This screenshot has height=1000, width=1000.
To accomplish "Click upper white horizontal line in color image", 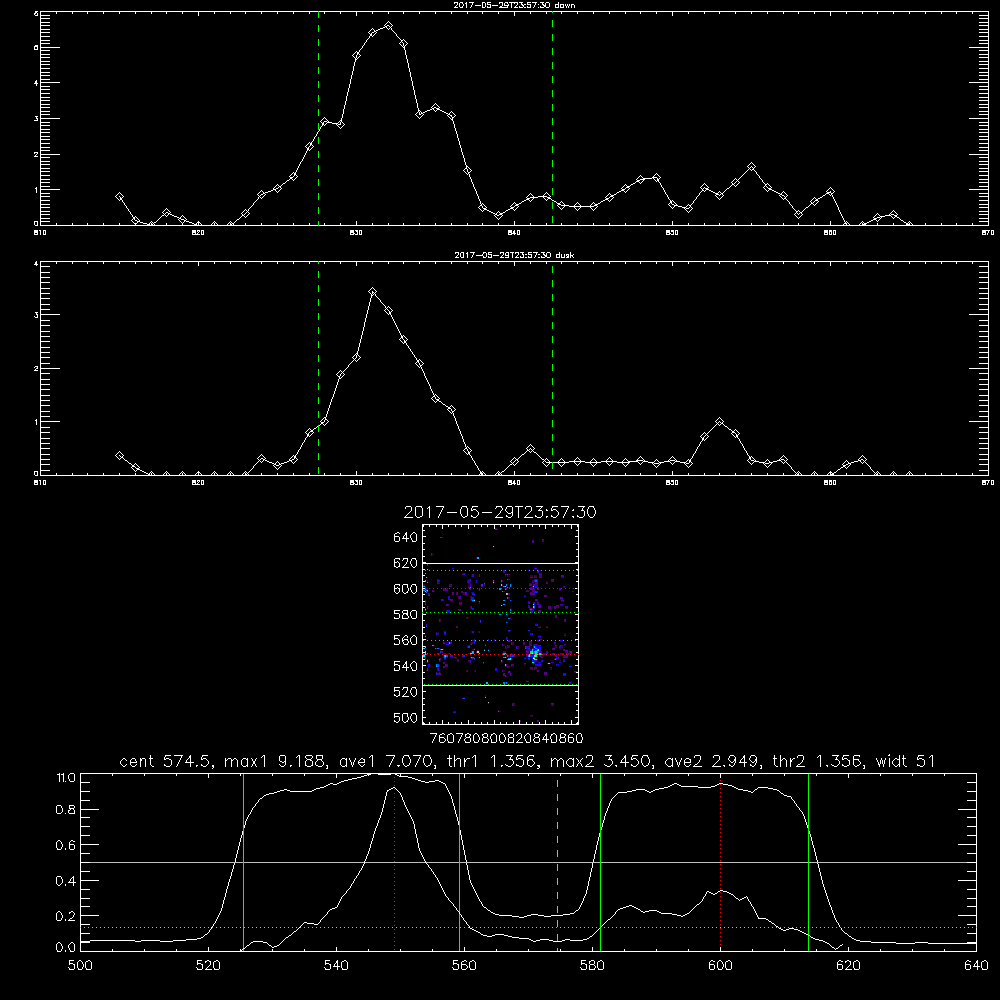I will 500,564.
